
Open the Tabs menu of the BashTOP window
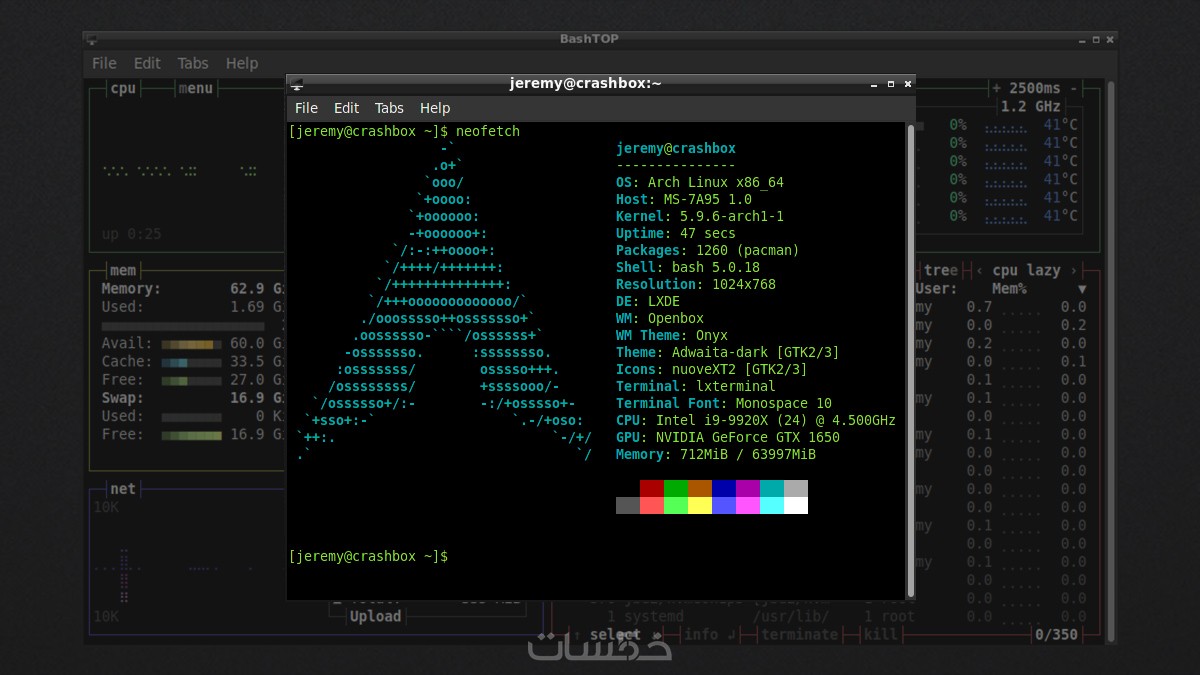(x=193, y=63)
